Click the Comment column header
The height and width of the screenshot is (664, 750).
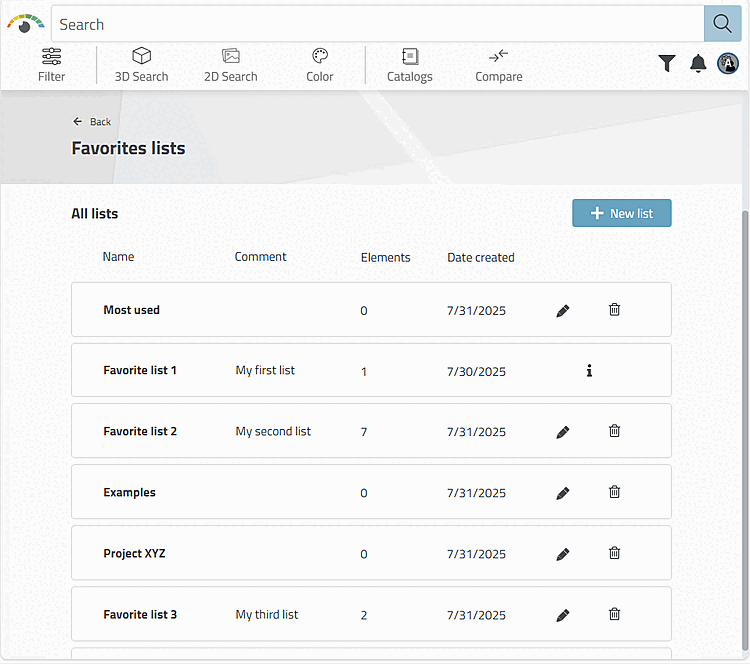coord(260,257)
